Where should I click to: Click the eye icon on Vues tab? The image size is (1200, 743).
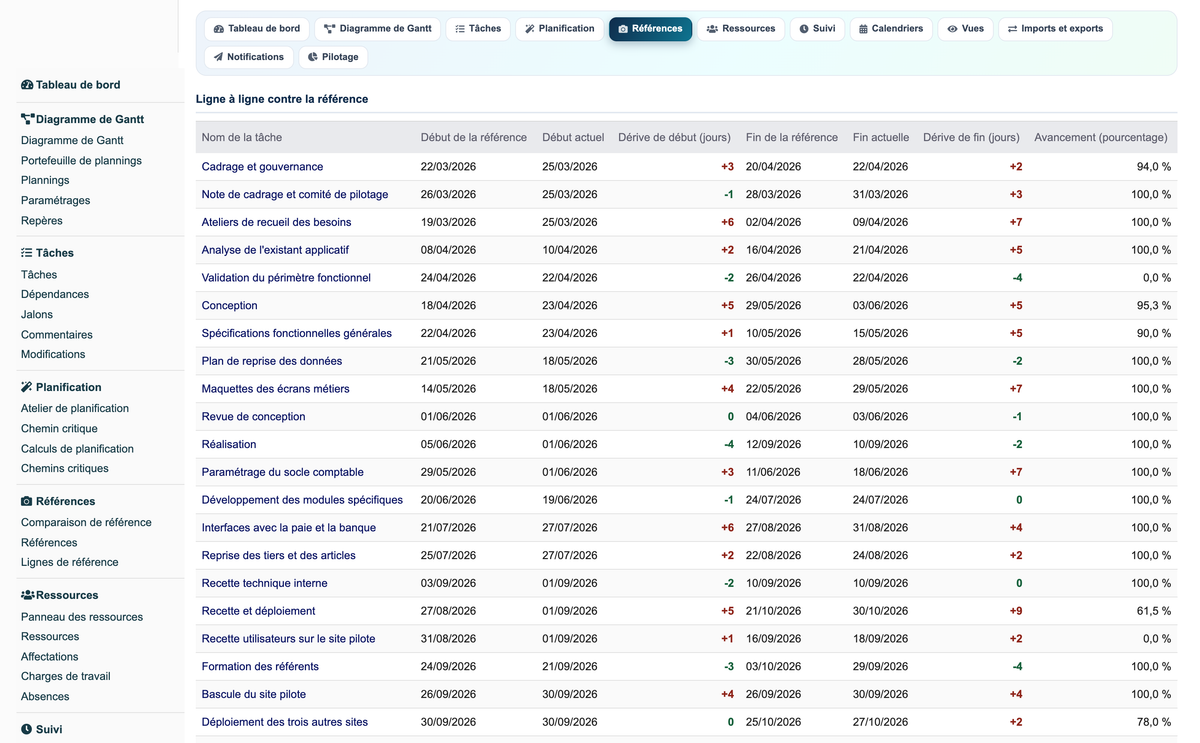[953, 29]
